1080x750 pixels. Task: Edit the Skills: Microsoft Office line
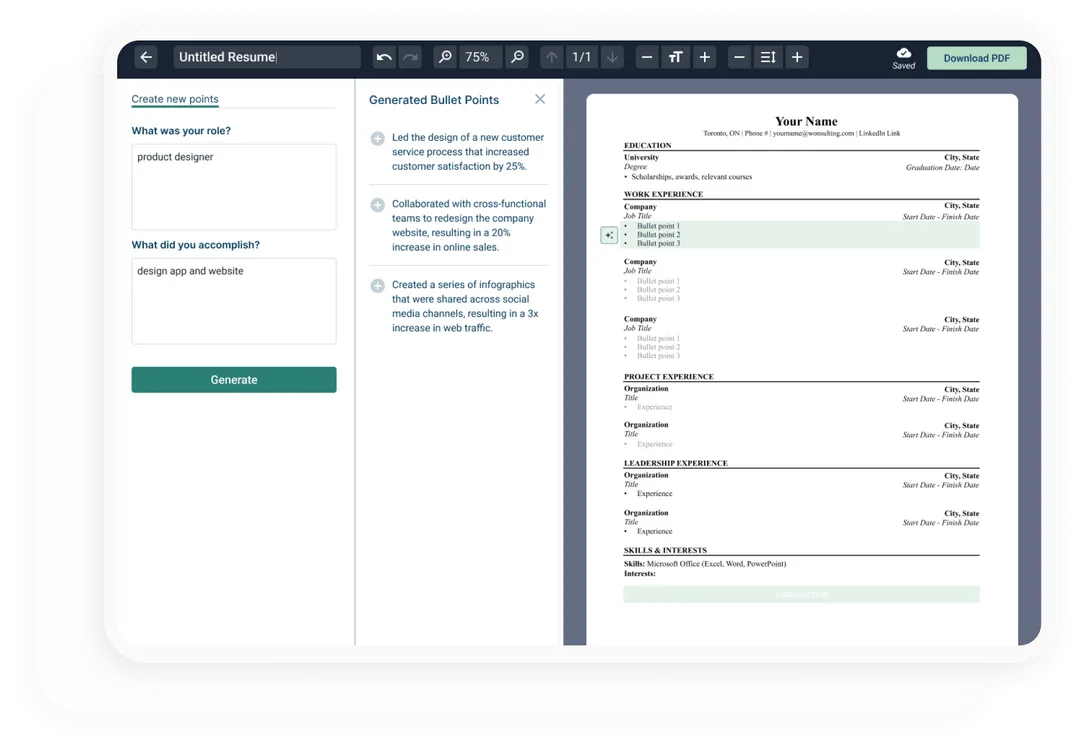click(x=705, y=564)
